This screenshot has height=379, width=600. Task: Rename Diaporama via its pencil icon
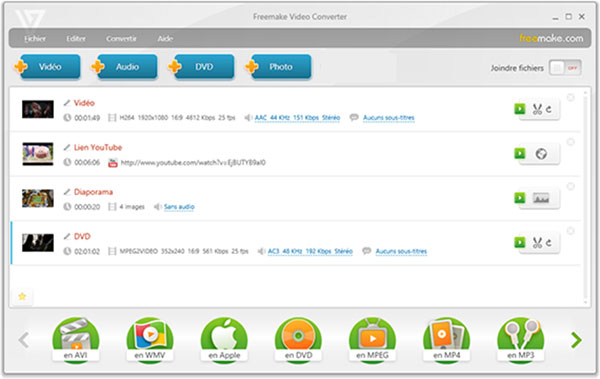click(x=67, y=192)
